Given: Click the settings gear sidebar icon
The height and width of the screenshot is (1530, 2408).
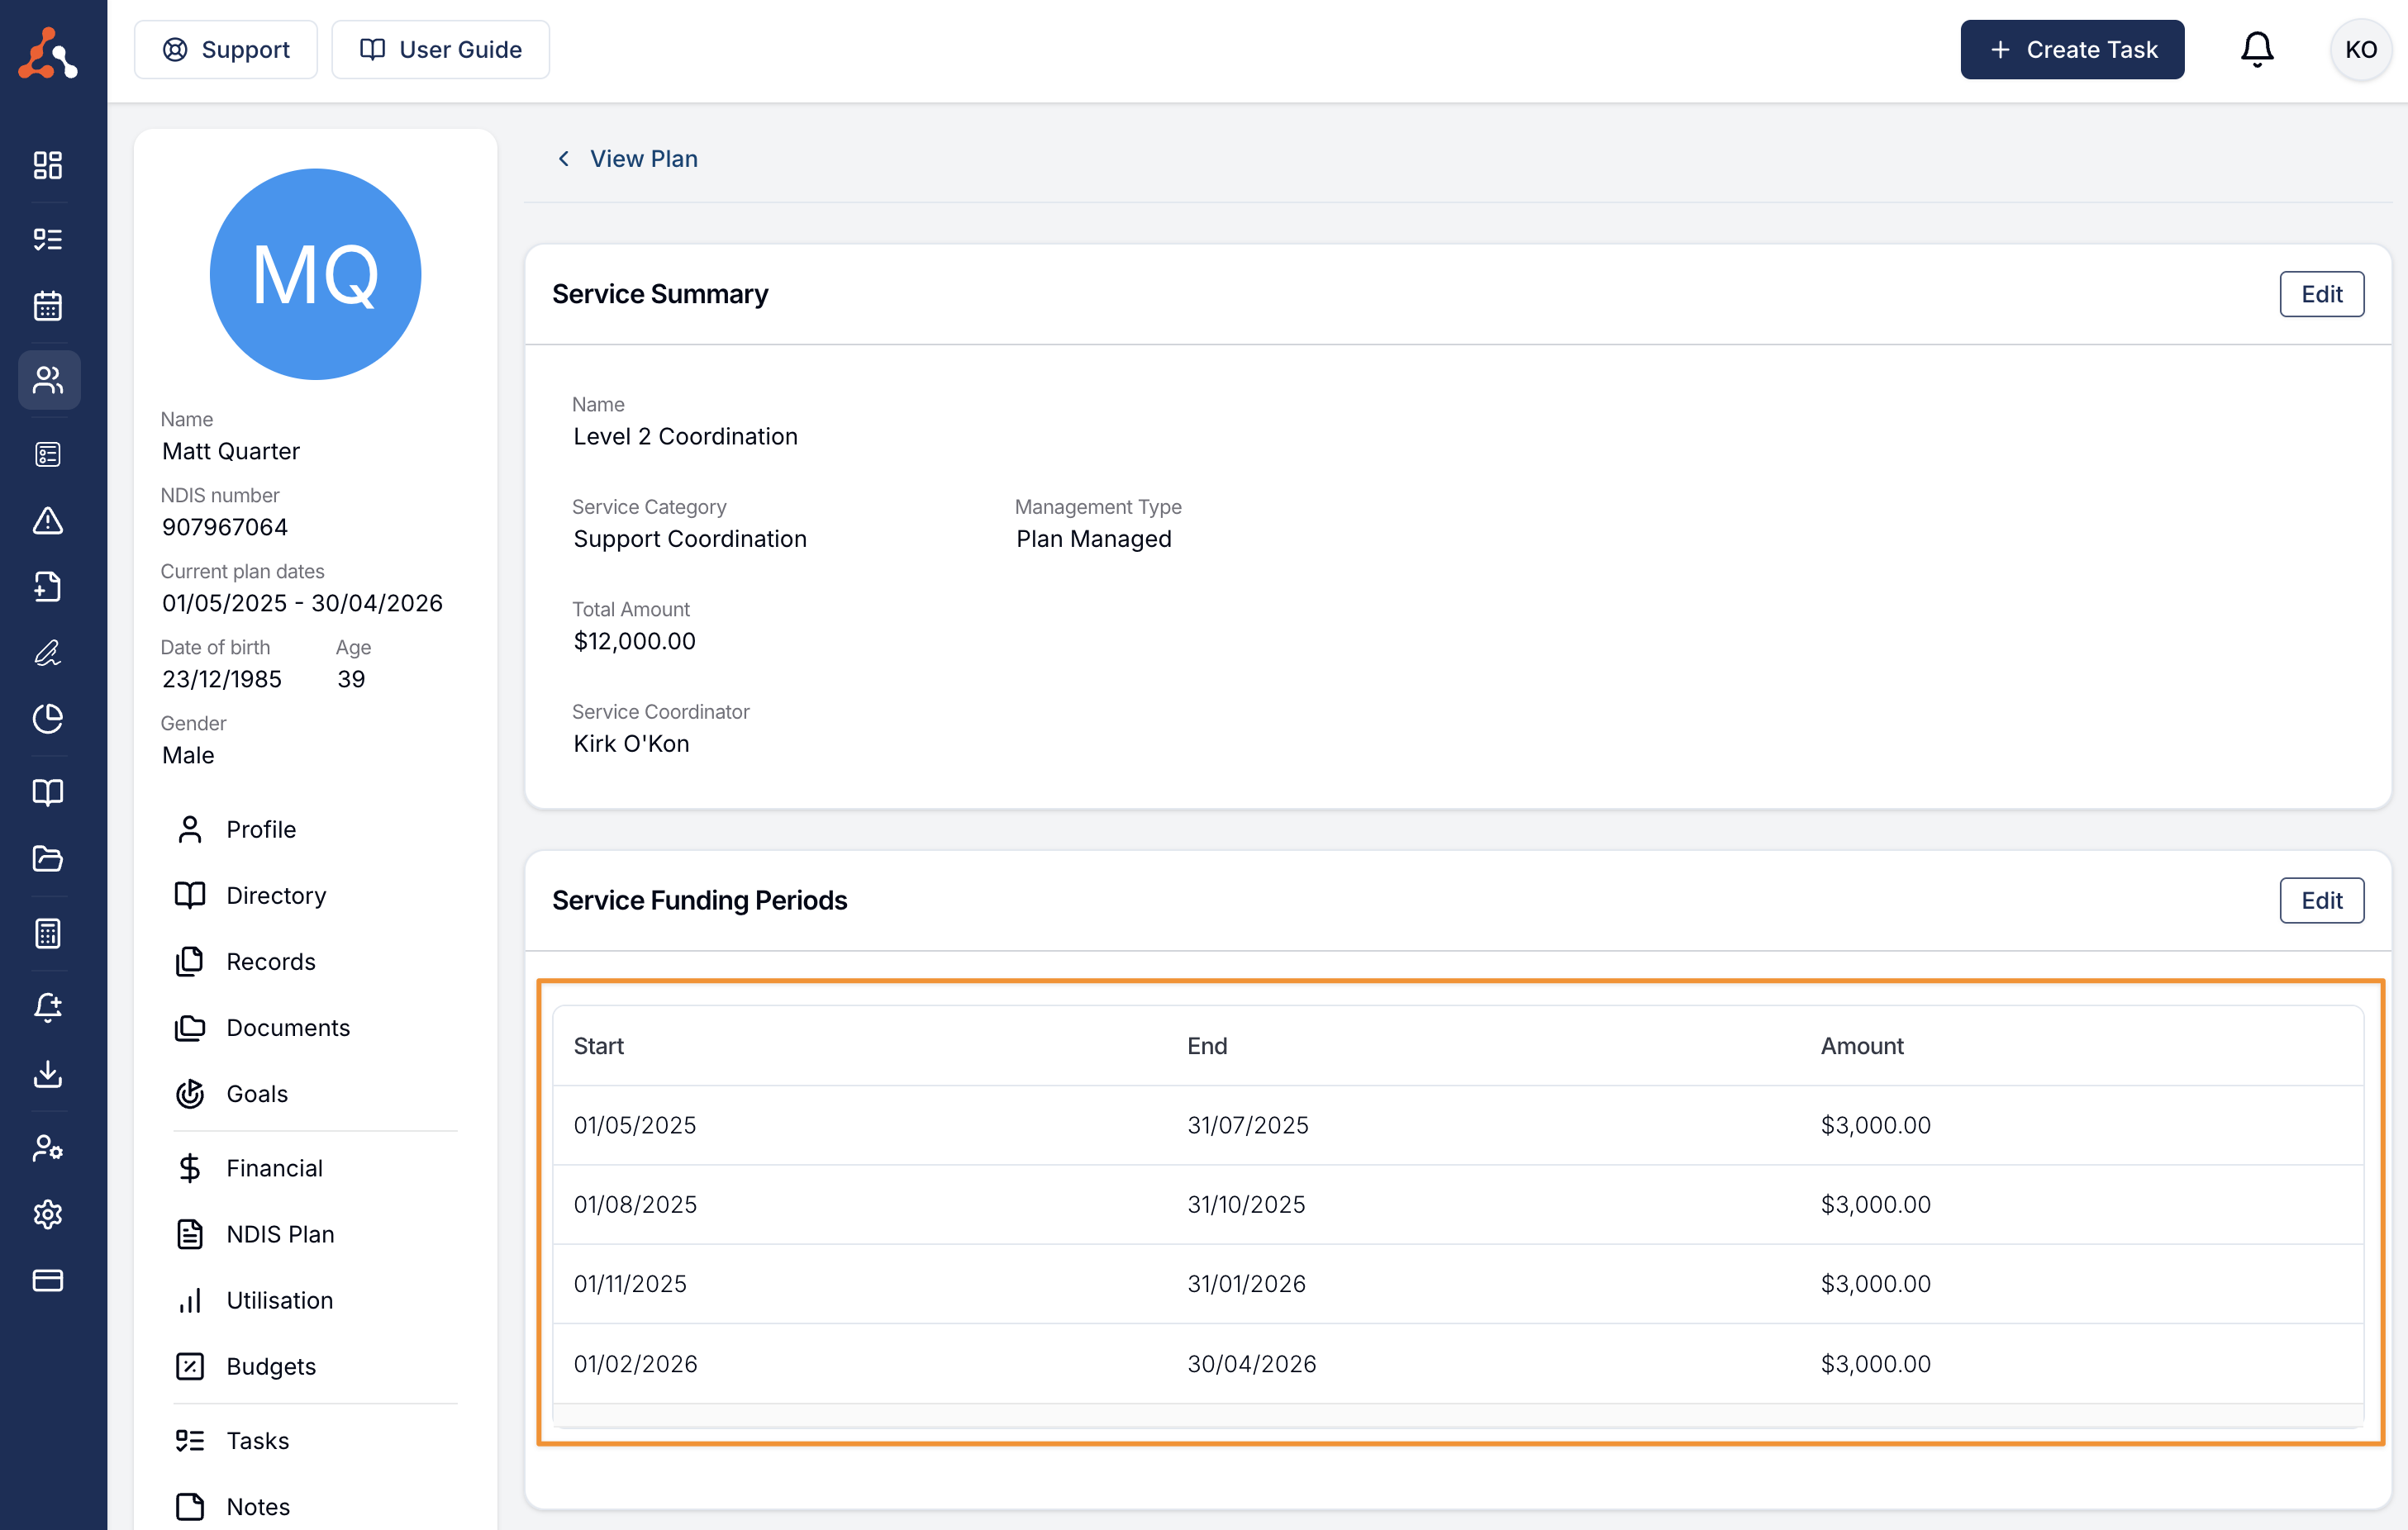Looking at the screenshot, I should [48, 1214].
